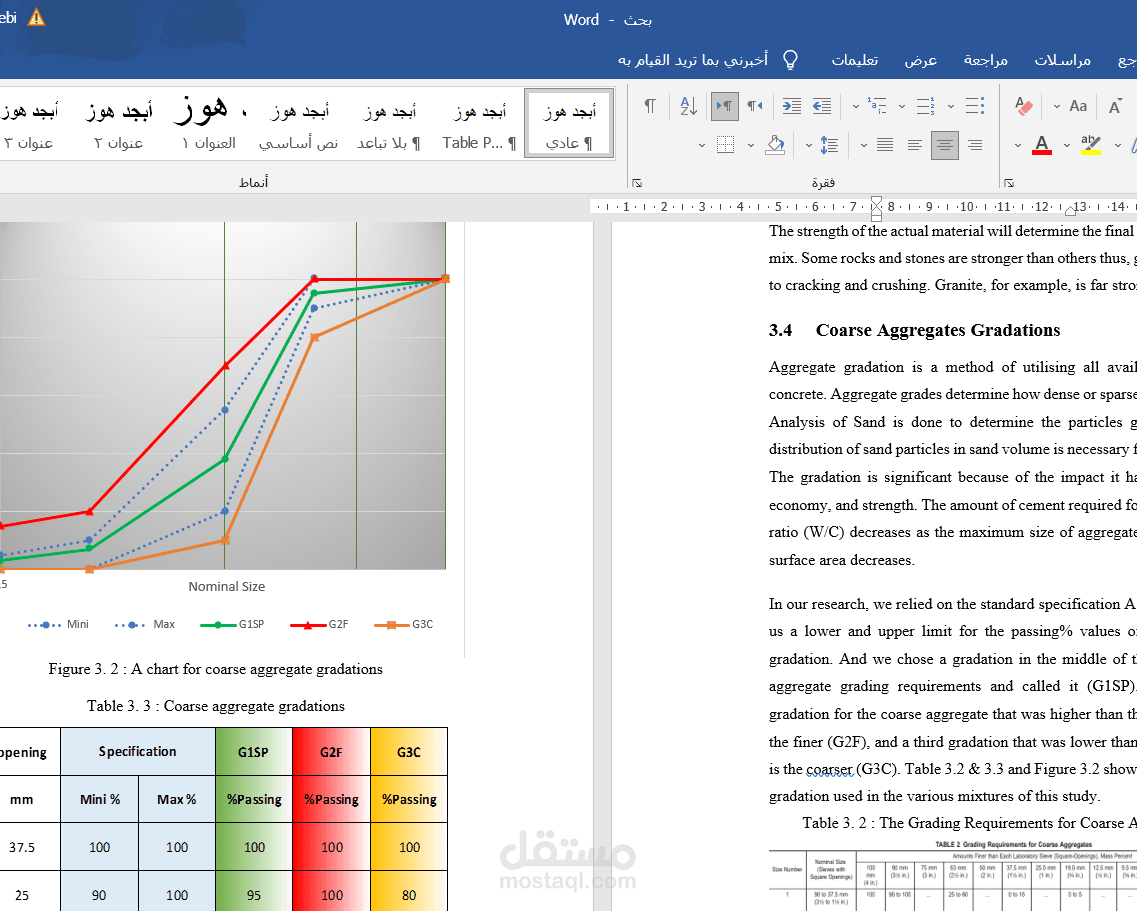The image size is (1137, 911).
Task: Toggle right-to-left text direction button
Action: [x=756, y=107]
